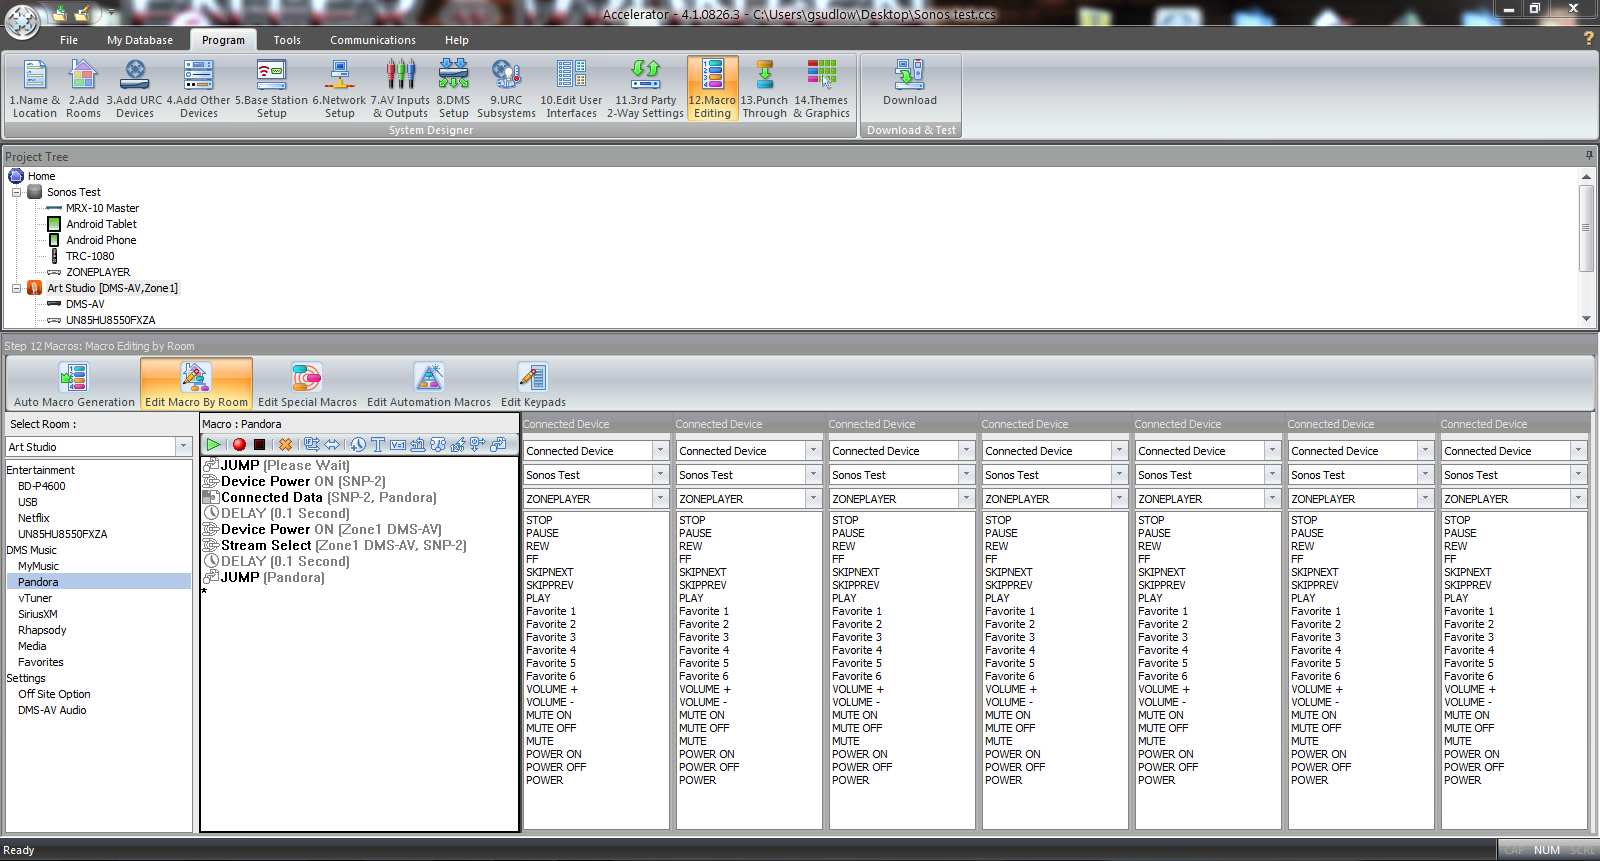The width and height of the screenshot is (1600, 861).
Task: Click the red Record macro button
Action: pyautogui.click(x=239, y=445)
